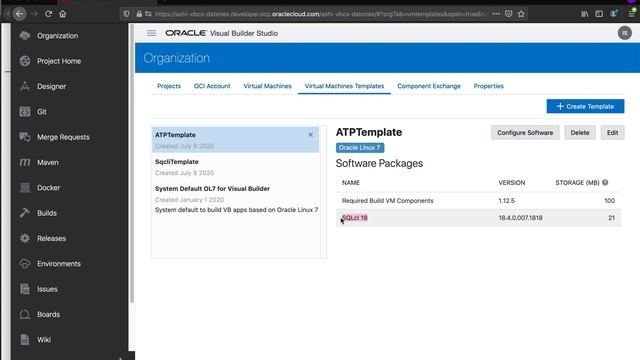Select System Default OL7 for Visual Builder
Screen dimensions: 640x360
(x=235, y=199)
